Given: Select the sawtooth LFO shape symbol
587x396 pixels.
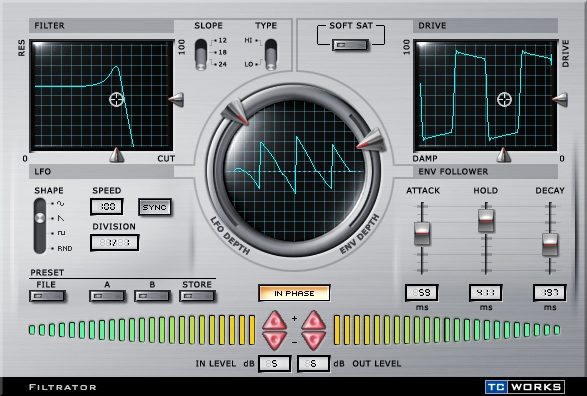Looking at the screenshot, I should (60, 218).
